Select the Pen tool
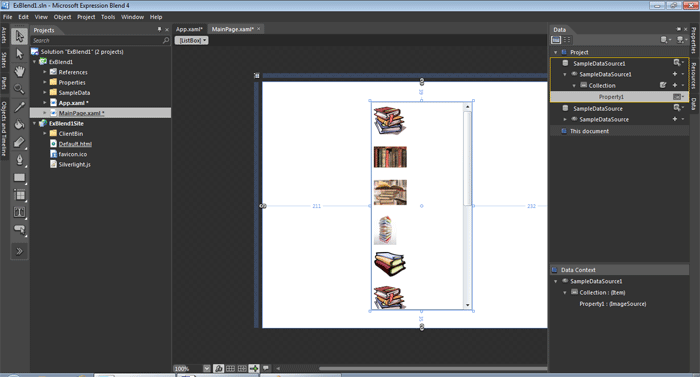This screenshot has width=700, height=377. click(x=19, y=160)
